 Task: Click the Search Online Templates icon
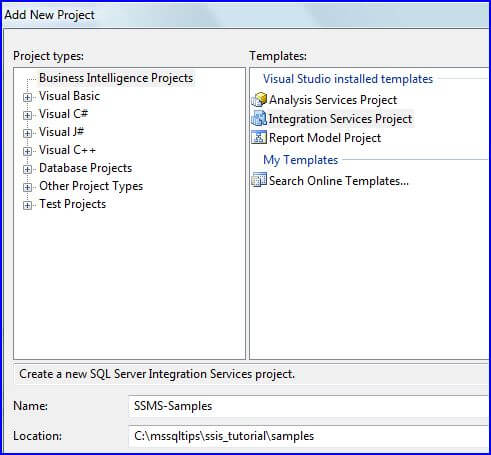(x=259, y=180)
